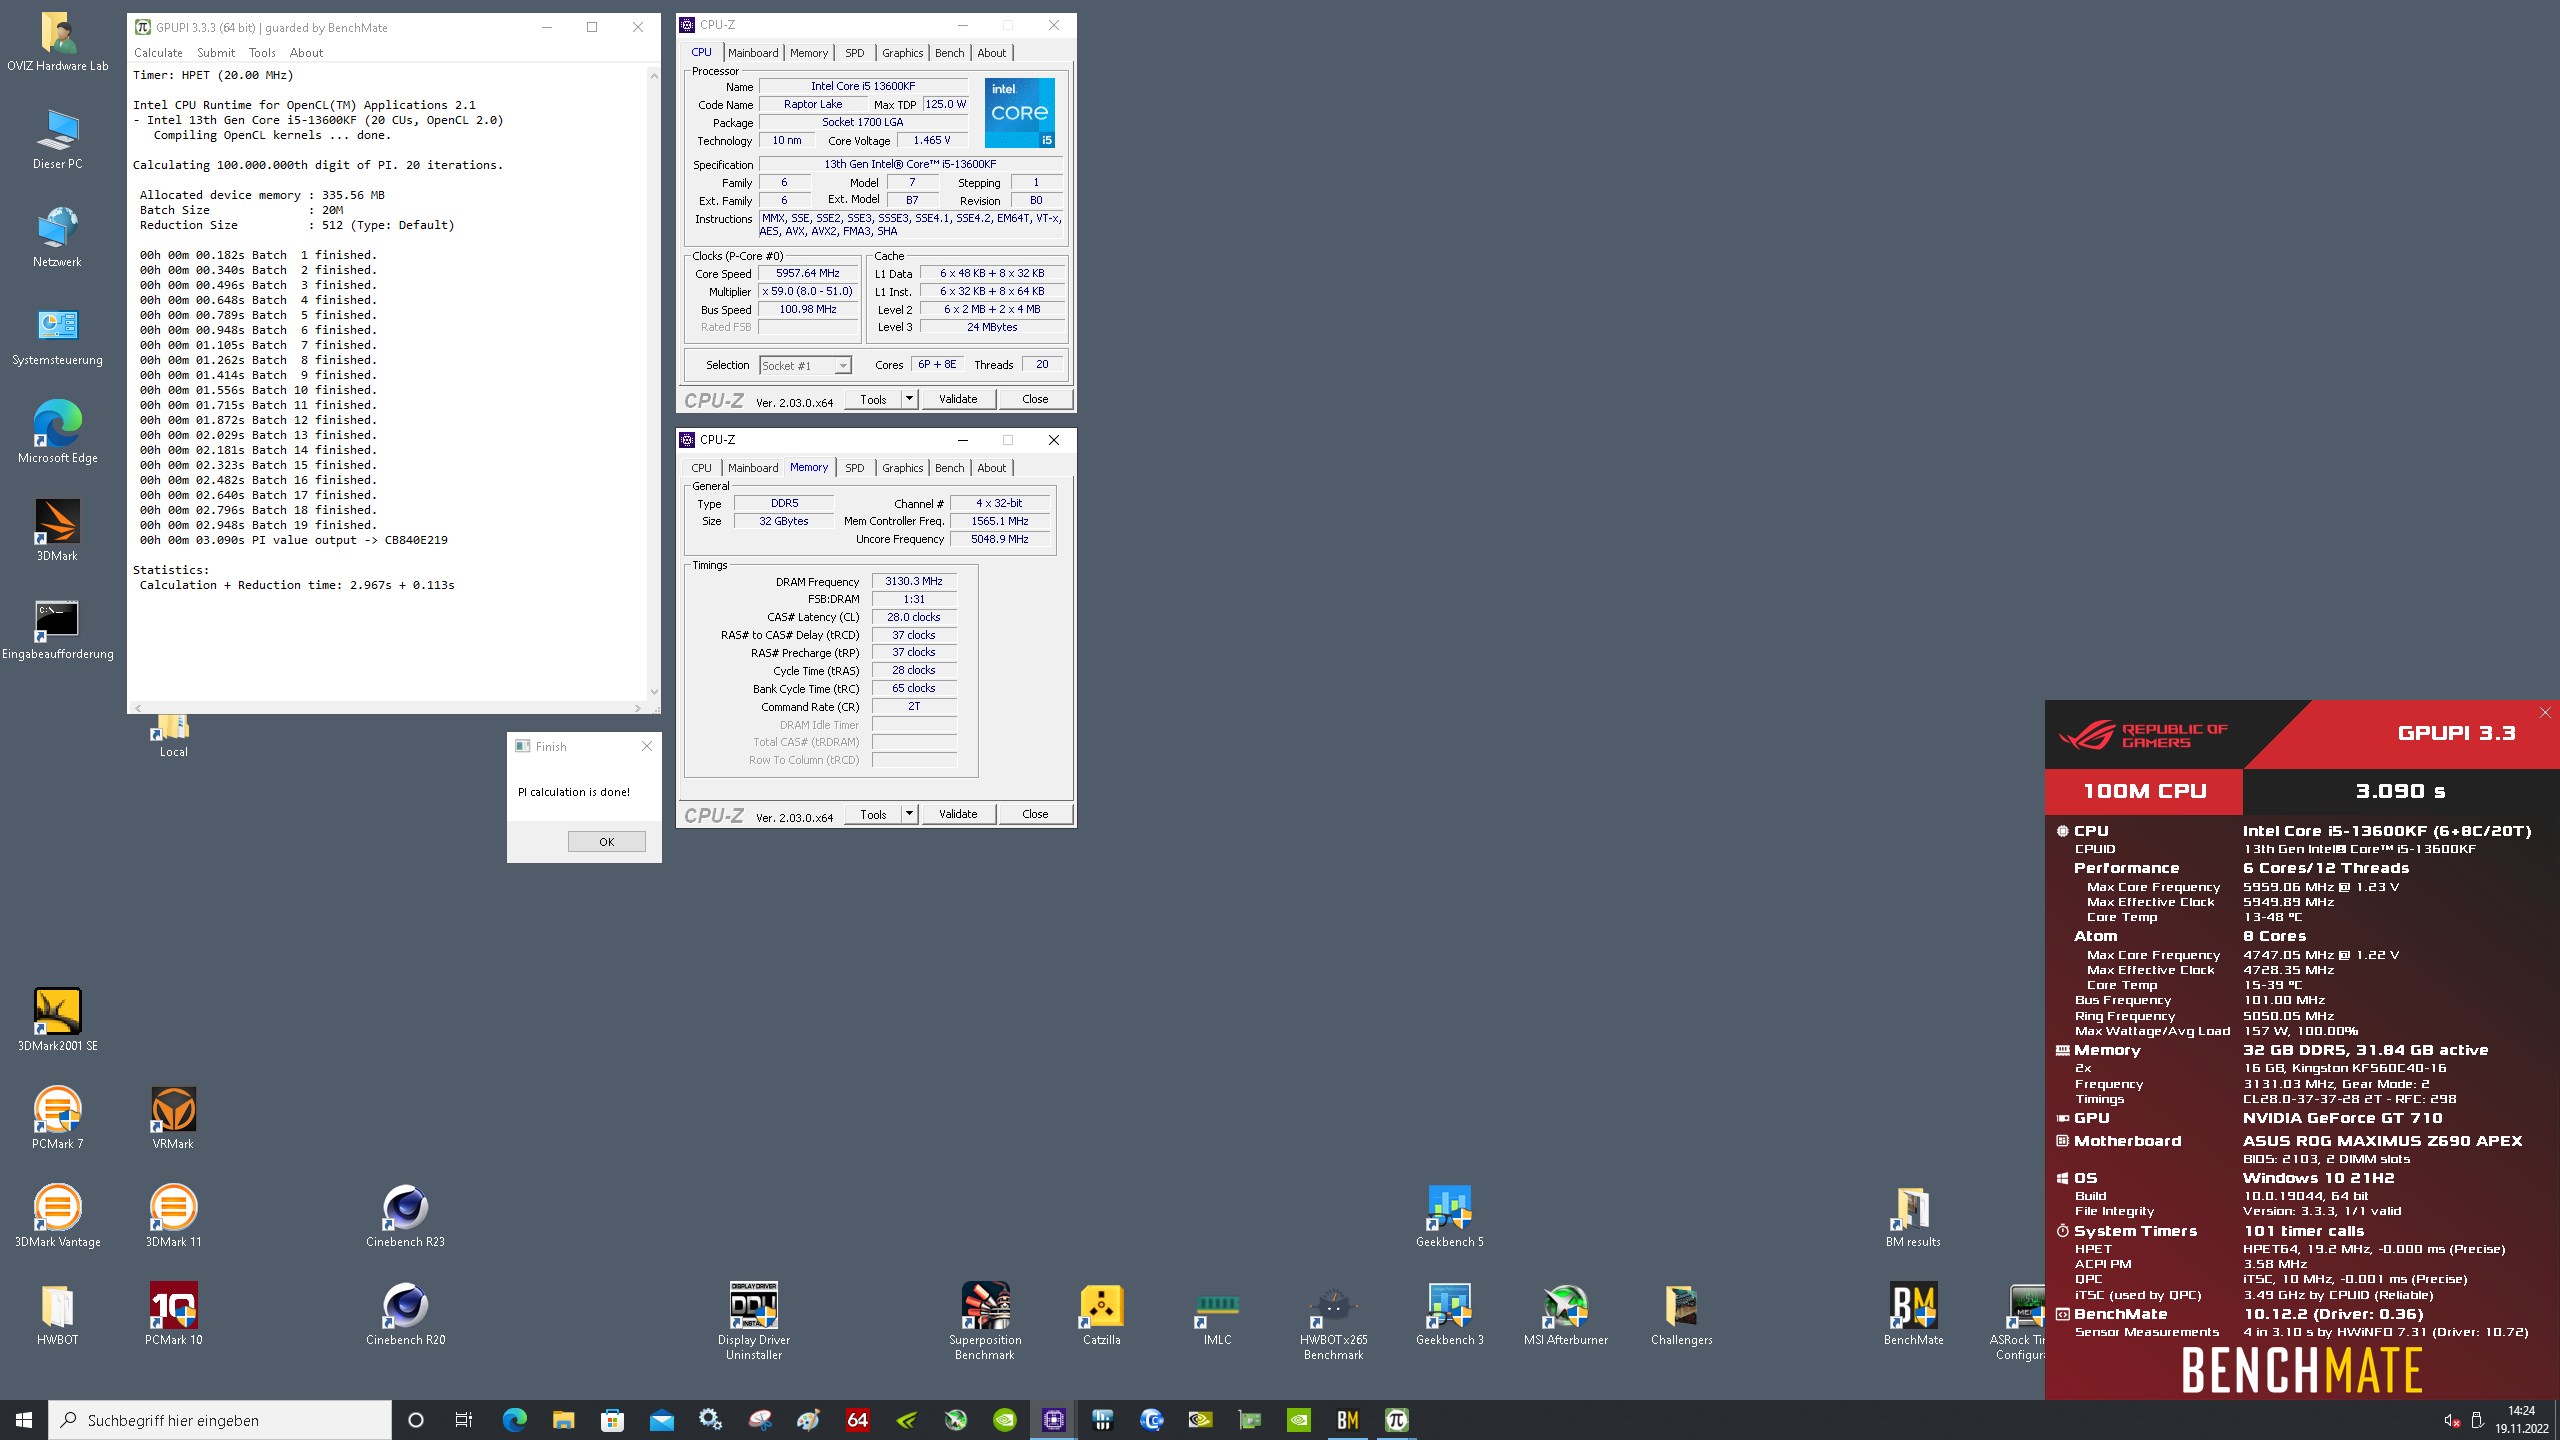The width and height of the screenshot is (2560, 1440).
Task: Launch PCMark 10 shortcut
Action: tap(173, 1315)
